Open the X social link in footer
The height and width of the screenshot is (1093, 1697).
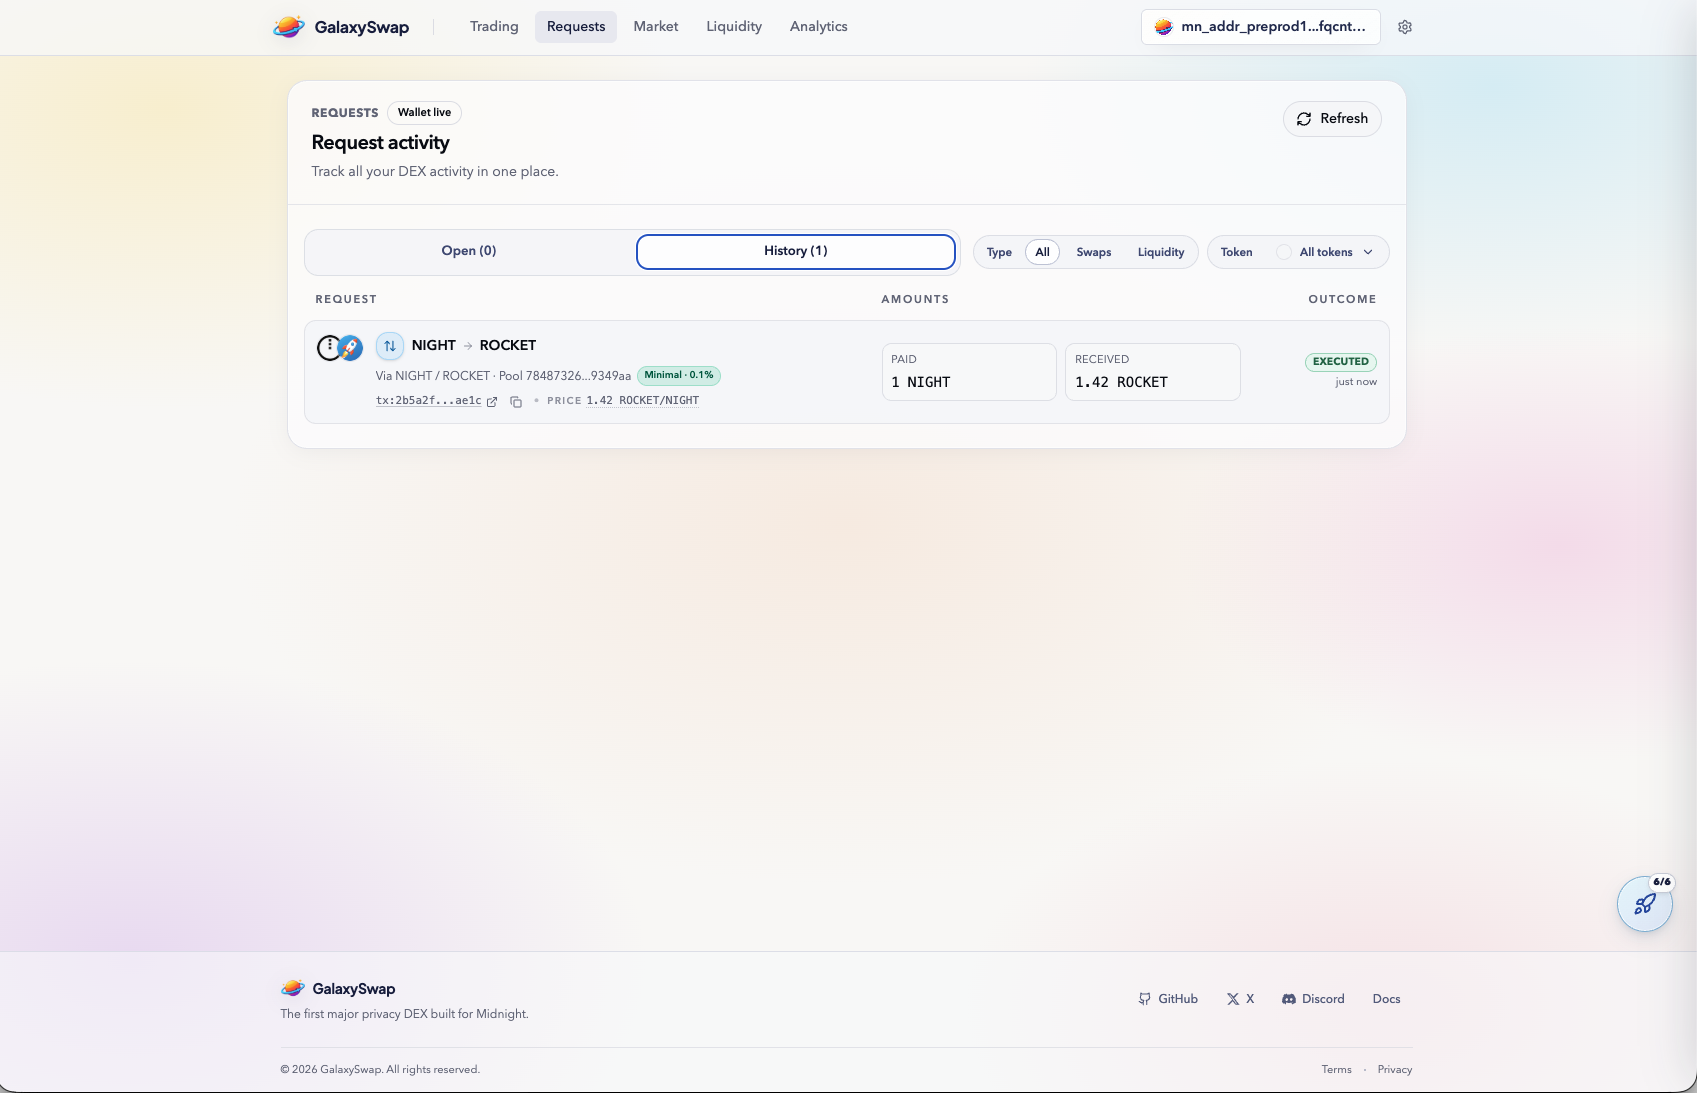[1240, 999]
